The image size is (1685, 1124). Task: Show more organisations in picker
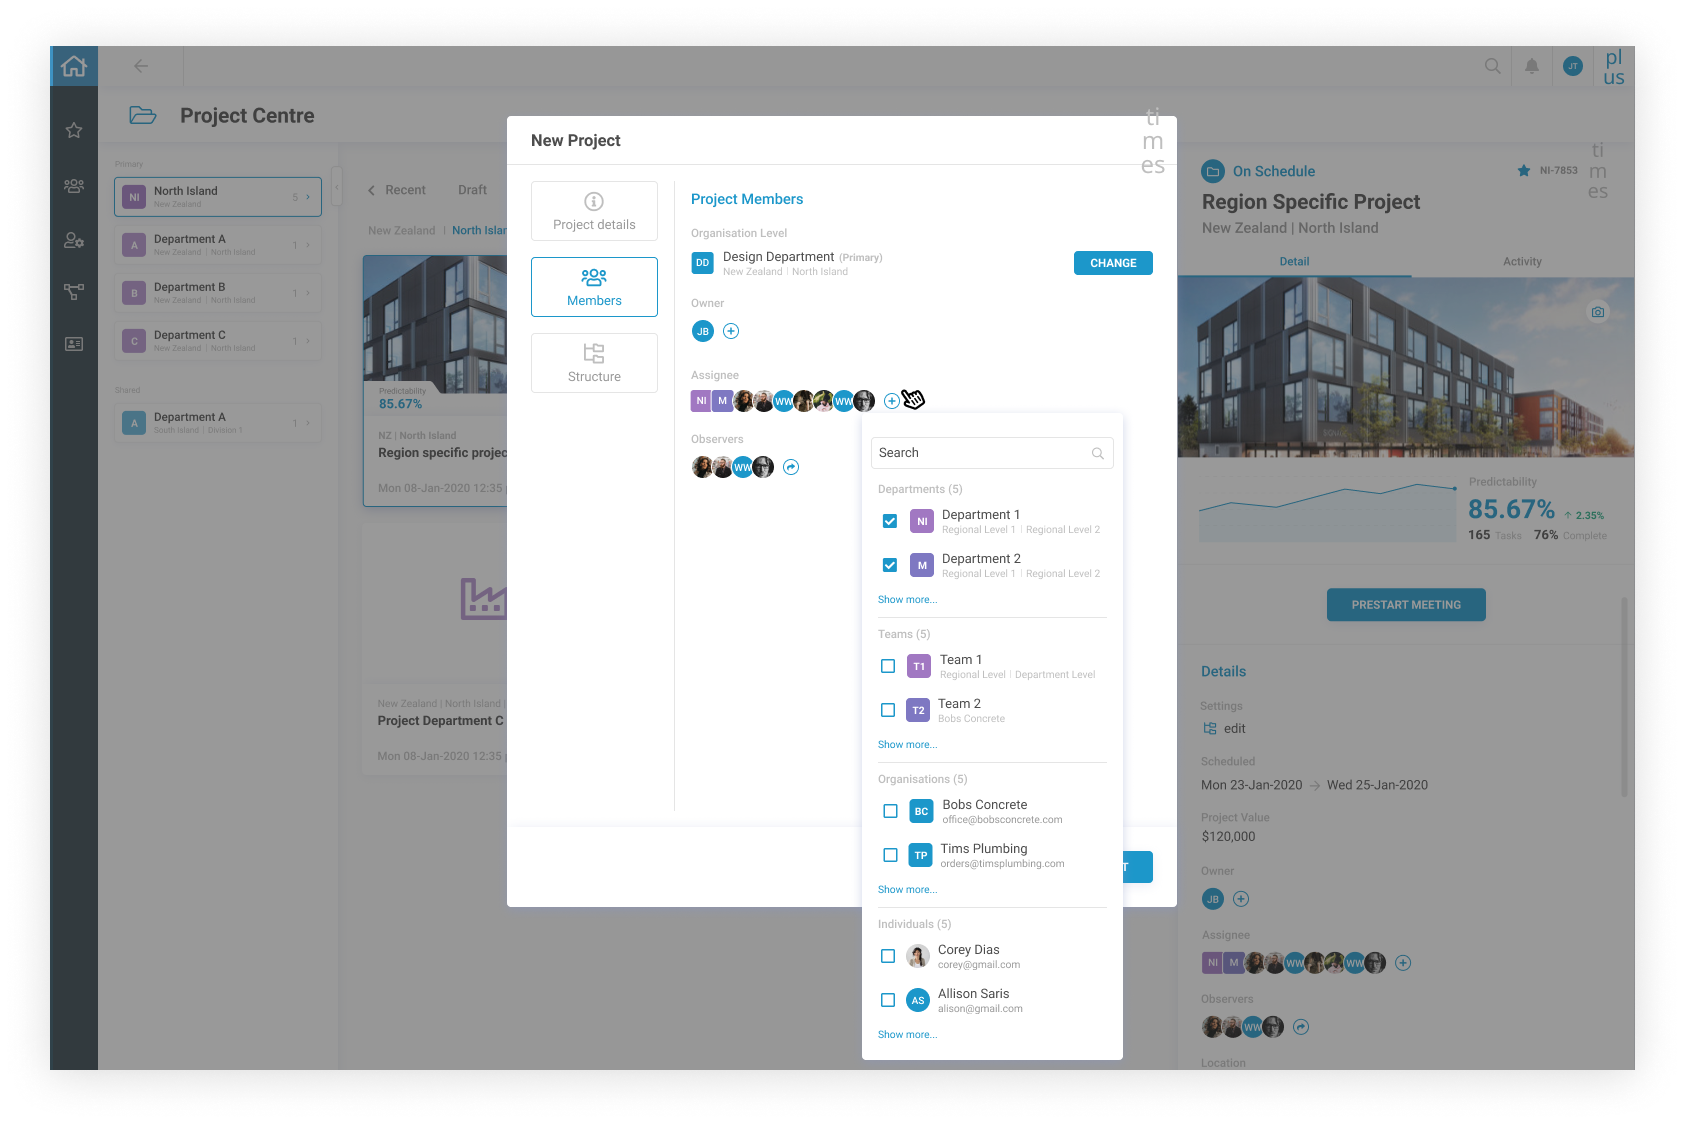[907, 890]
